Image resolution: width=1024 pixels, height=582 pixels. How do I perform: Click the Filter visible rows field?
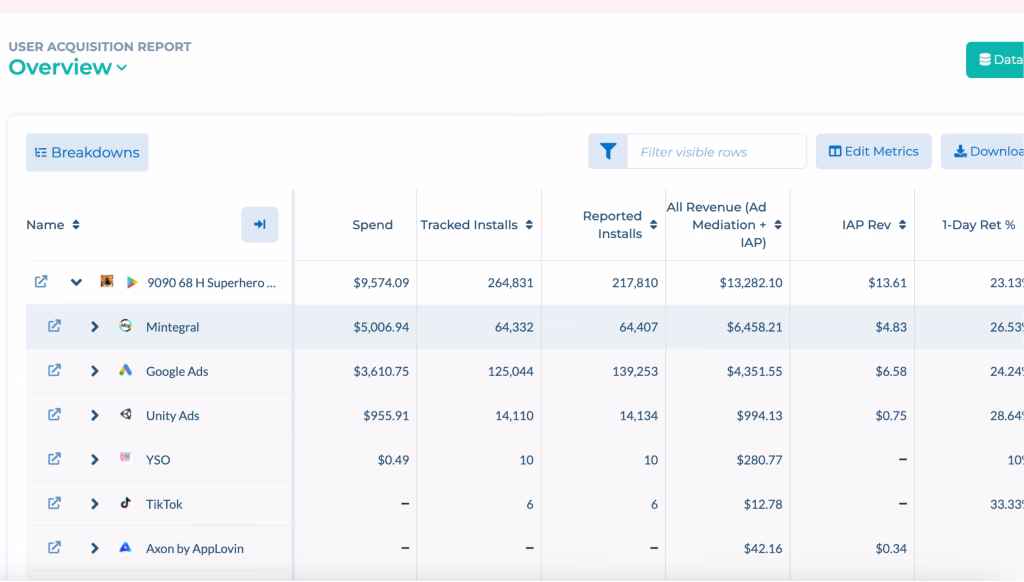(x=716, y=152)
